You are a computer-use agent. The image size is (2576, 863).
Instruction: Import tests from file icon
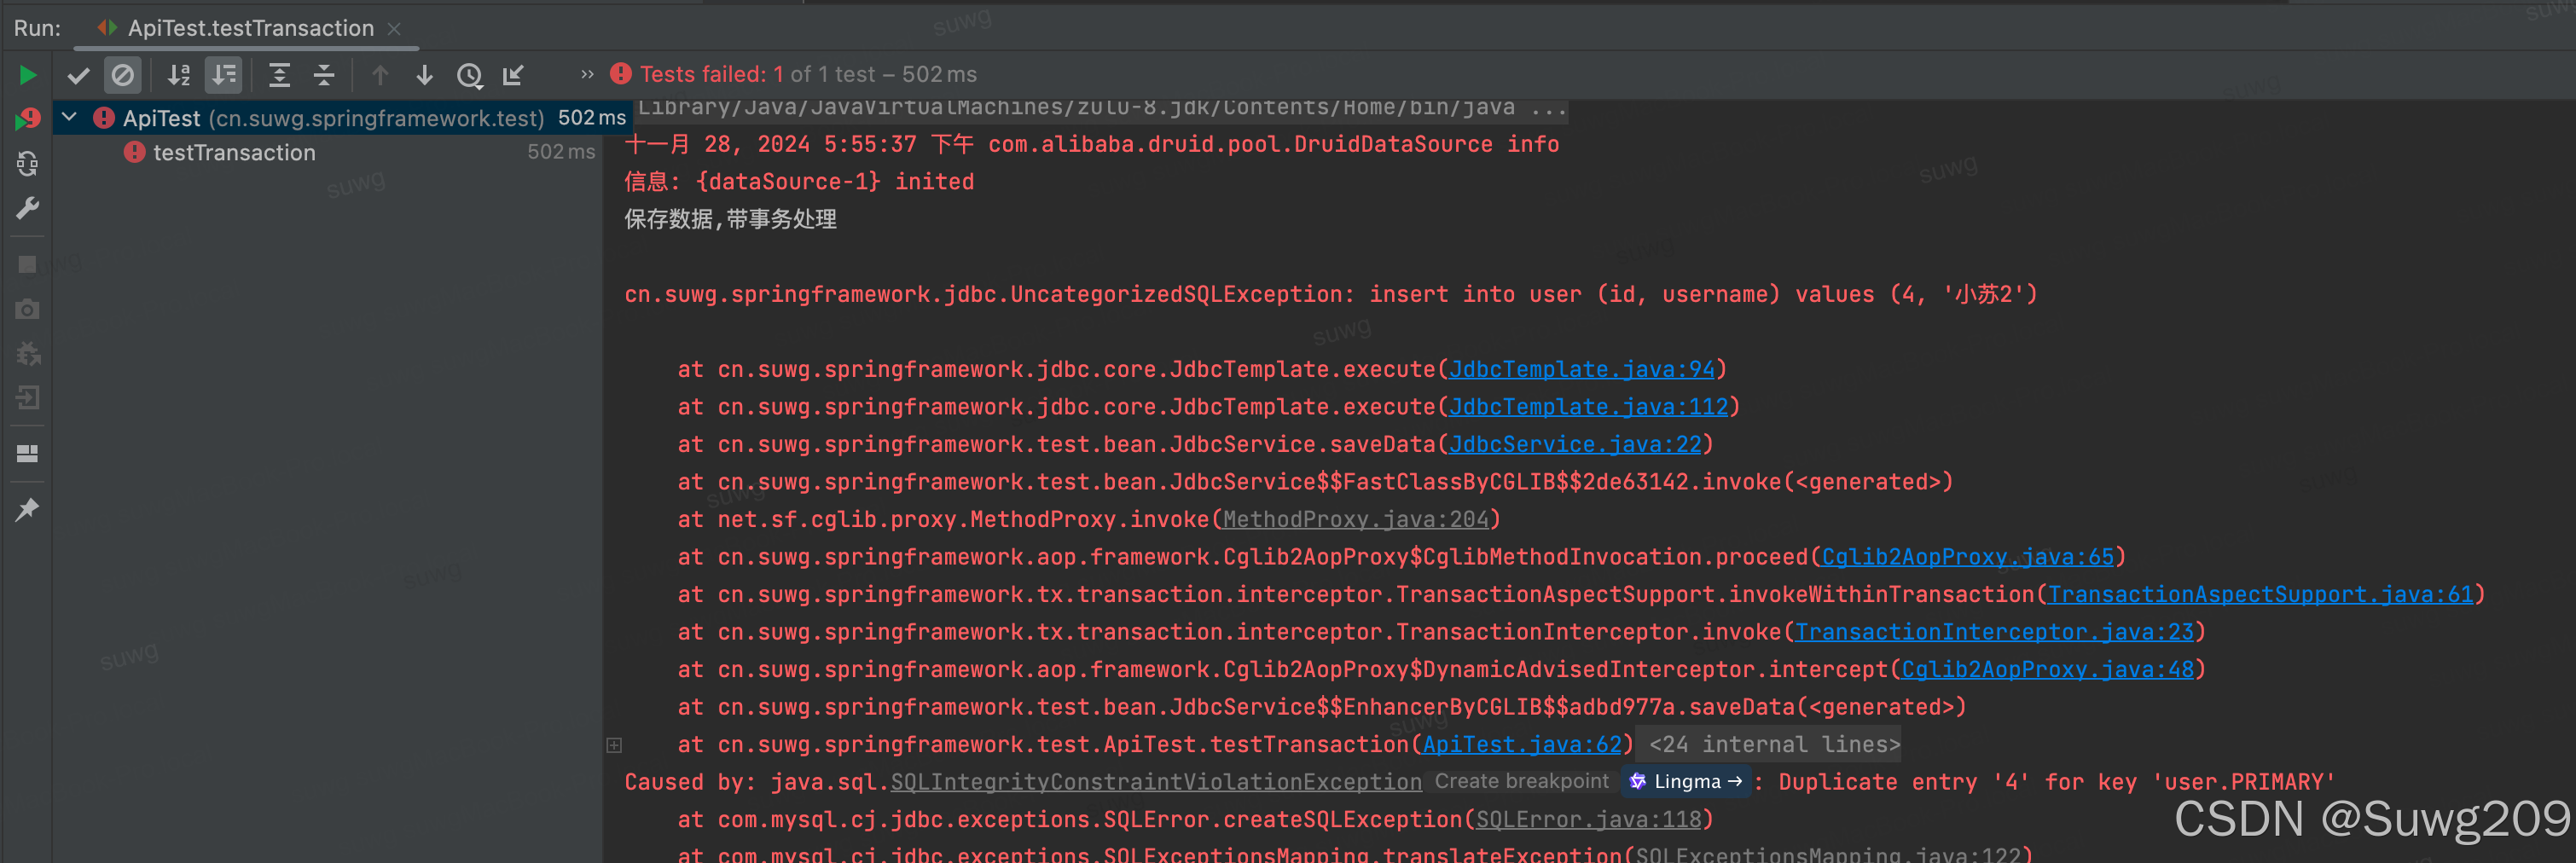click(x=513, y=75)
